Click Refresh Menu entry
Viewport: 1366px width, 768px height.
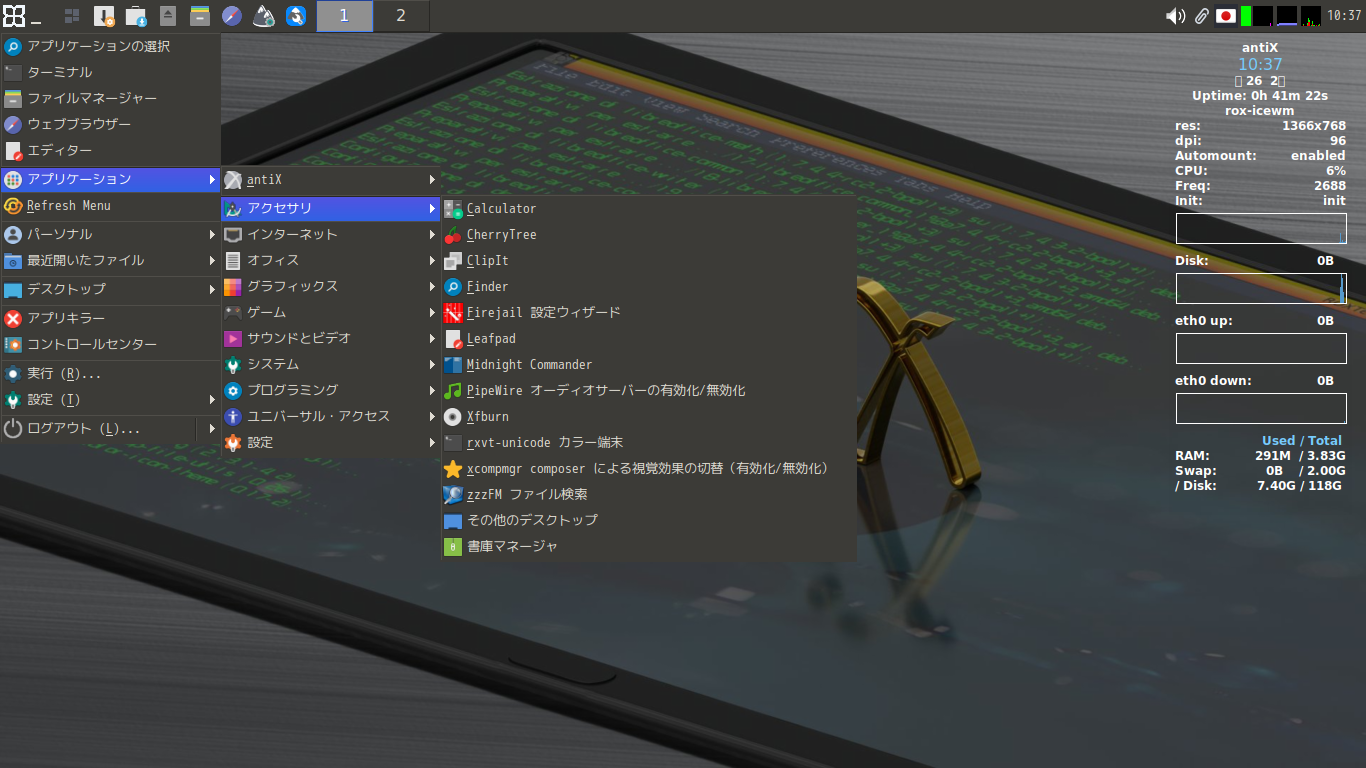click(x=110, y=206)
